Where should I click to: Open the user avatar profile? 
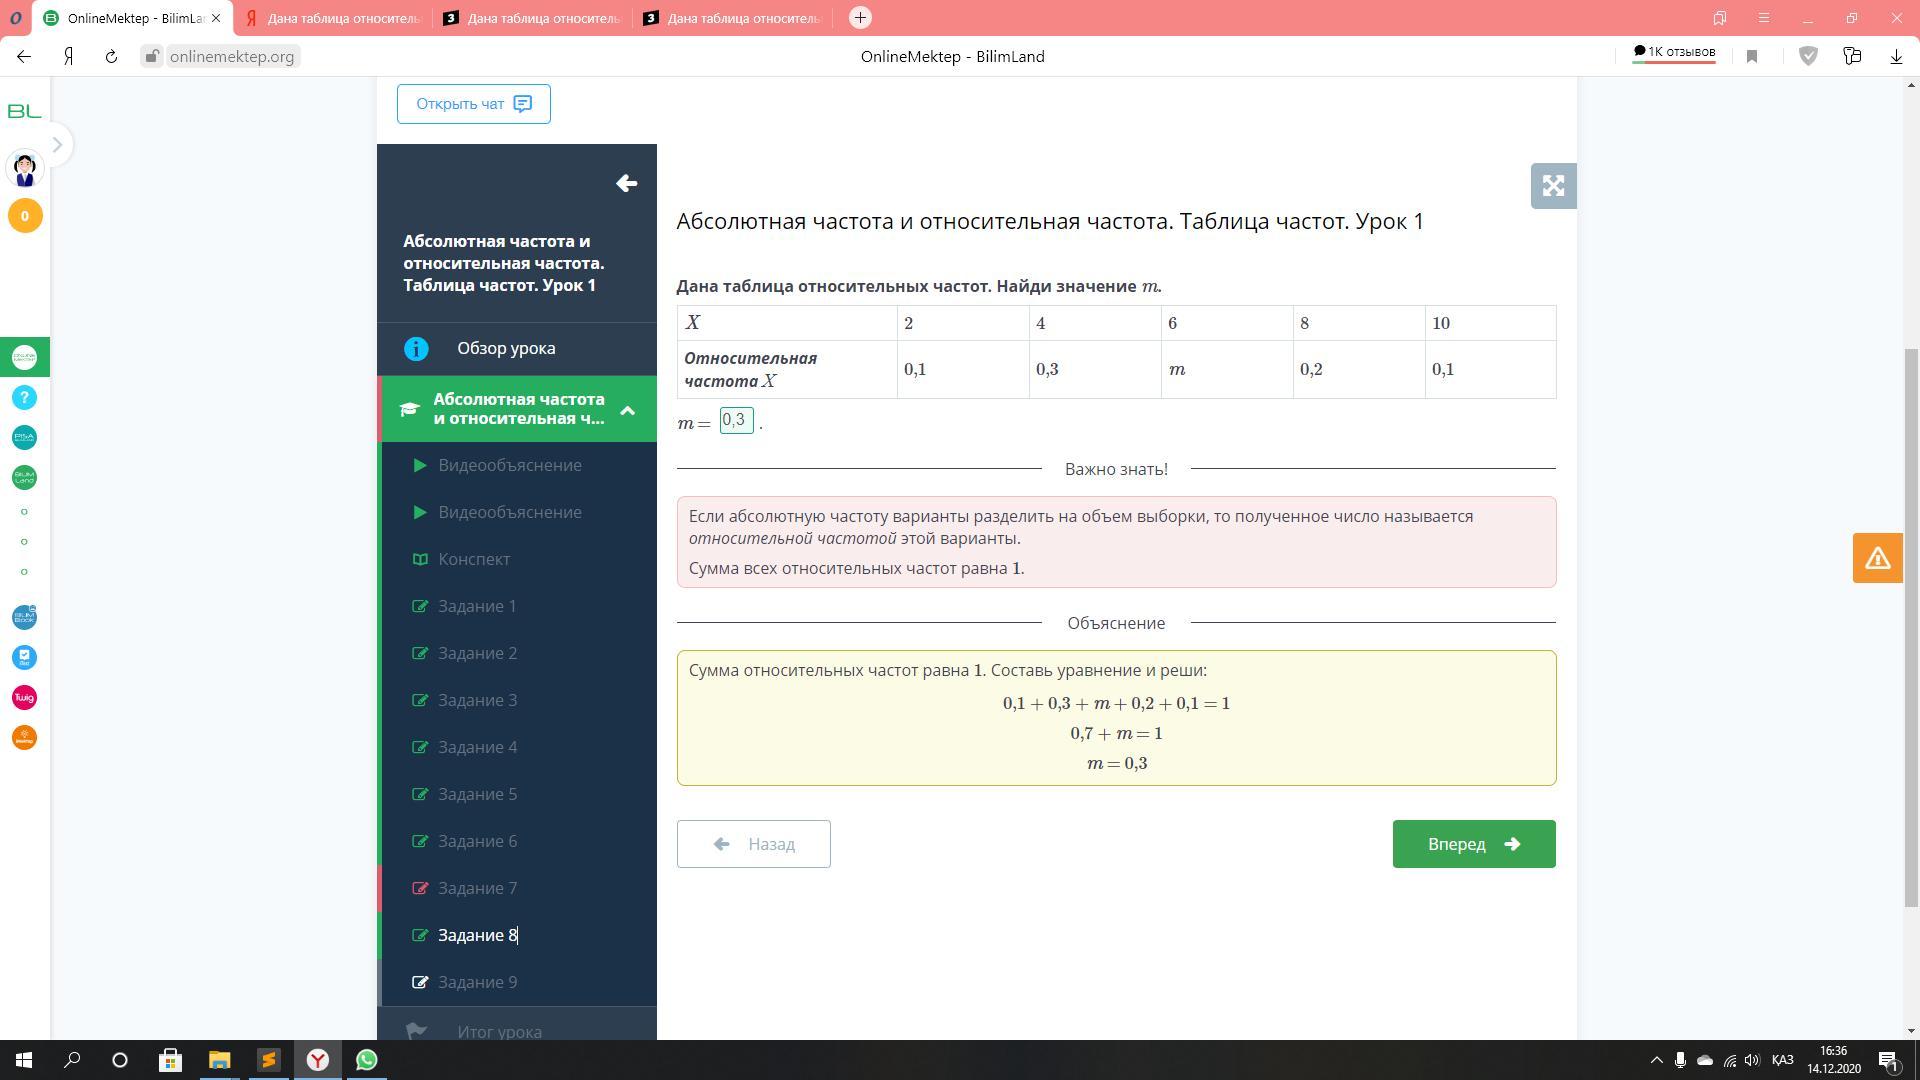click(25, 169)
